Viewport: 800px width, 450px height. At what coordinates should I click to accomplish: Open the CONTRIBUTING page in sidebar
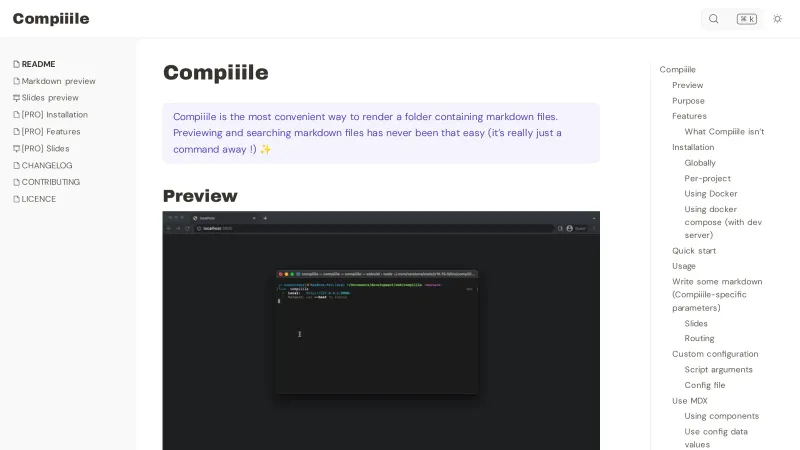point(50,182)
